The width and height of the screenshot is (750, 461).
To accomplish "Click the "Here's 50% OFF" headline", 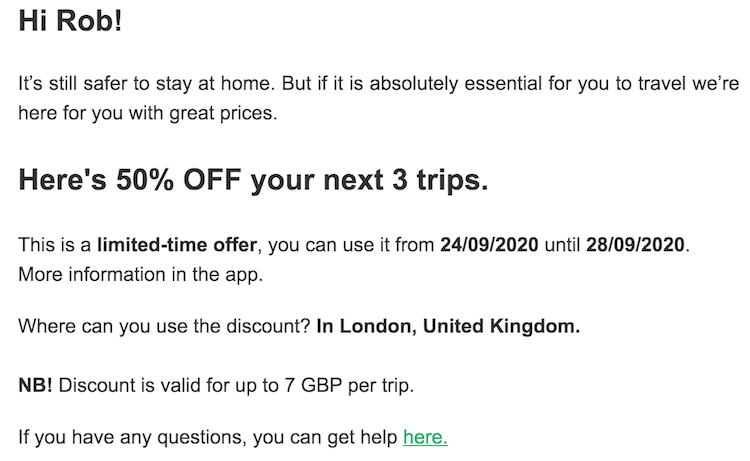I will 130,180.
